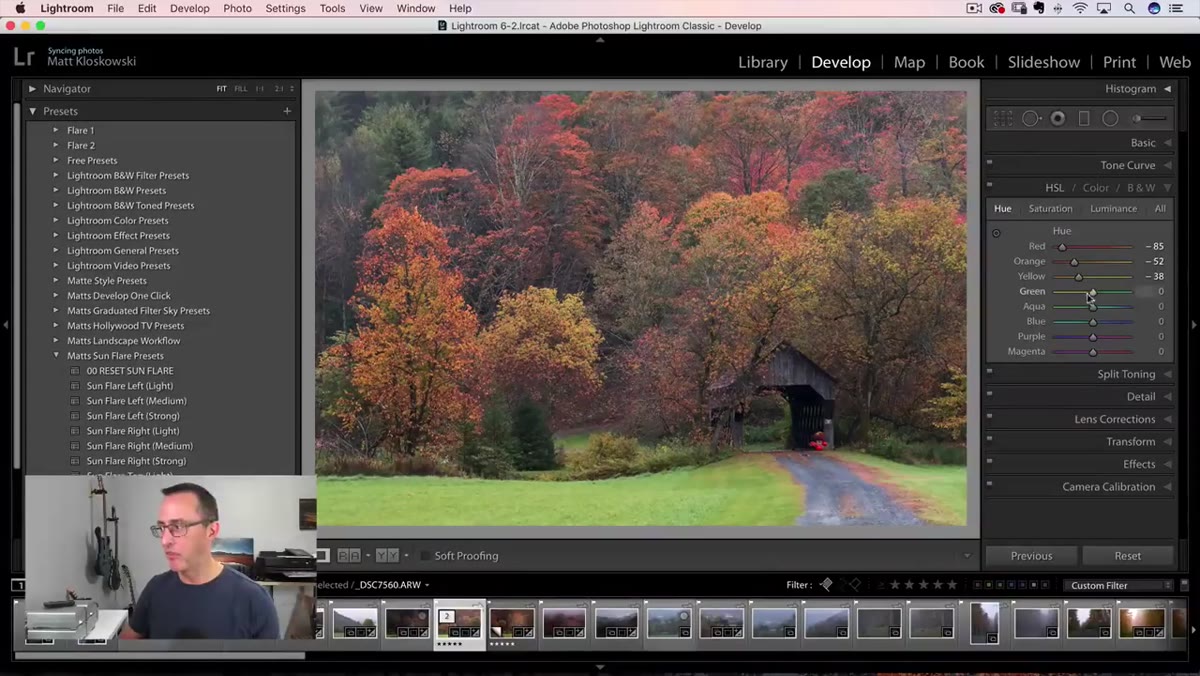The width and height of the screenshot is (1200, 676).
Task: Switch to Loupe view icon in toolbar
Action: 323,555
